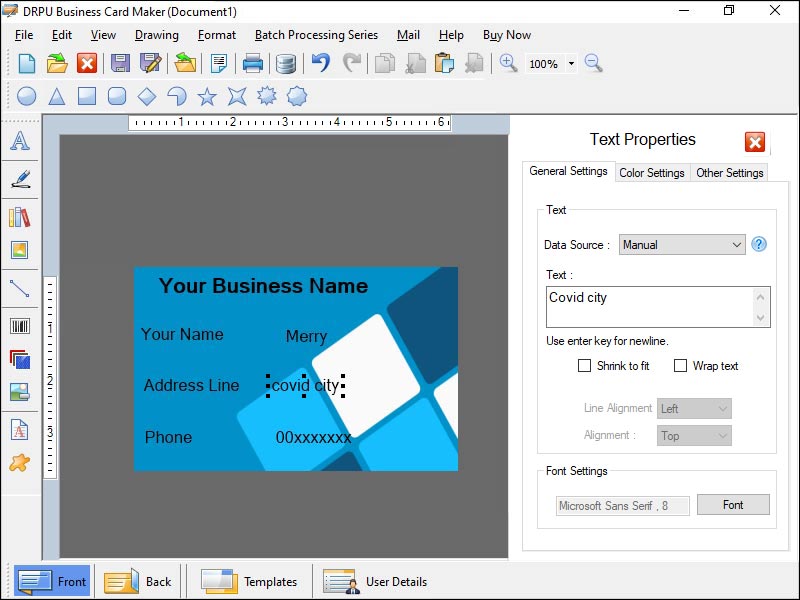Open the Print dialog from the toolbar
Image resolution: width=800 pixels, height=600 pixels.
point(251,63)
